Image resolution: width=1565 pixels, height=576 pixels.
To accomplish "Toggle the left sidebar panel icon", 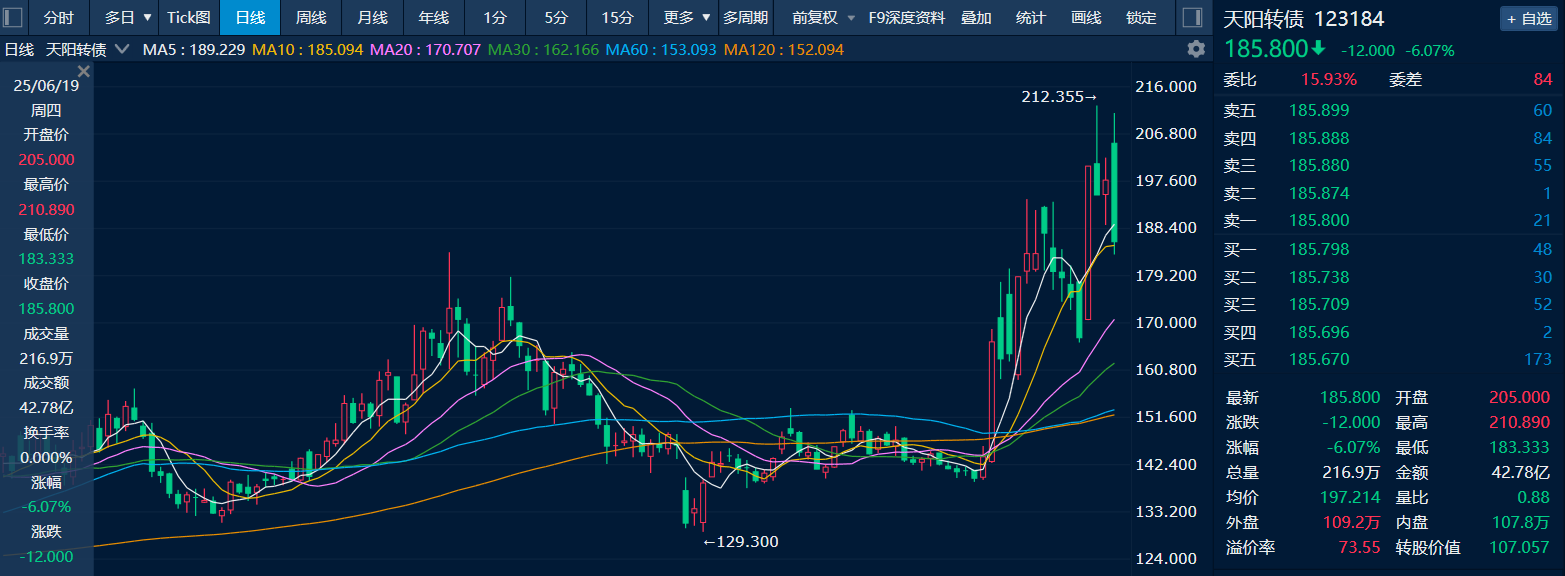I will pyautogui.click(x=13, y=18).
